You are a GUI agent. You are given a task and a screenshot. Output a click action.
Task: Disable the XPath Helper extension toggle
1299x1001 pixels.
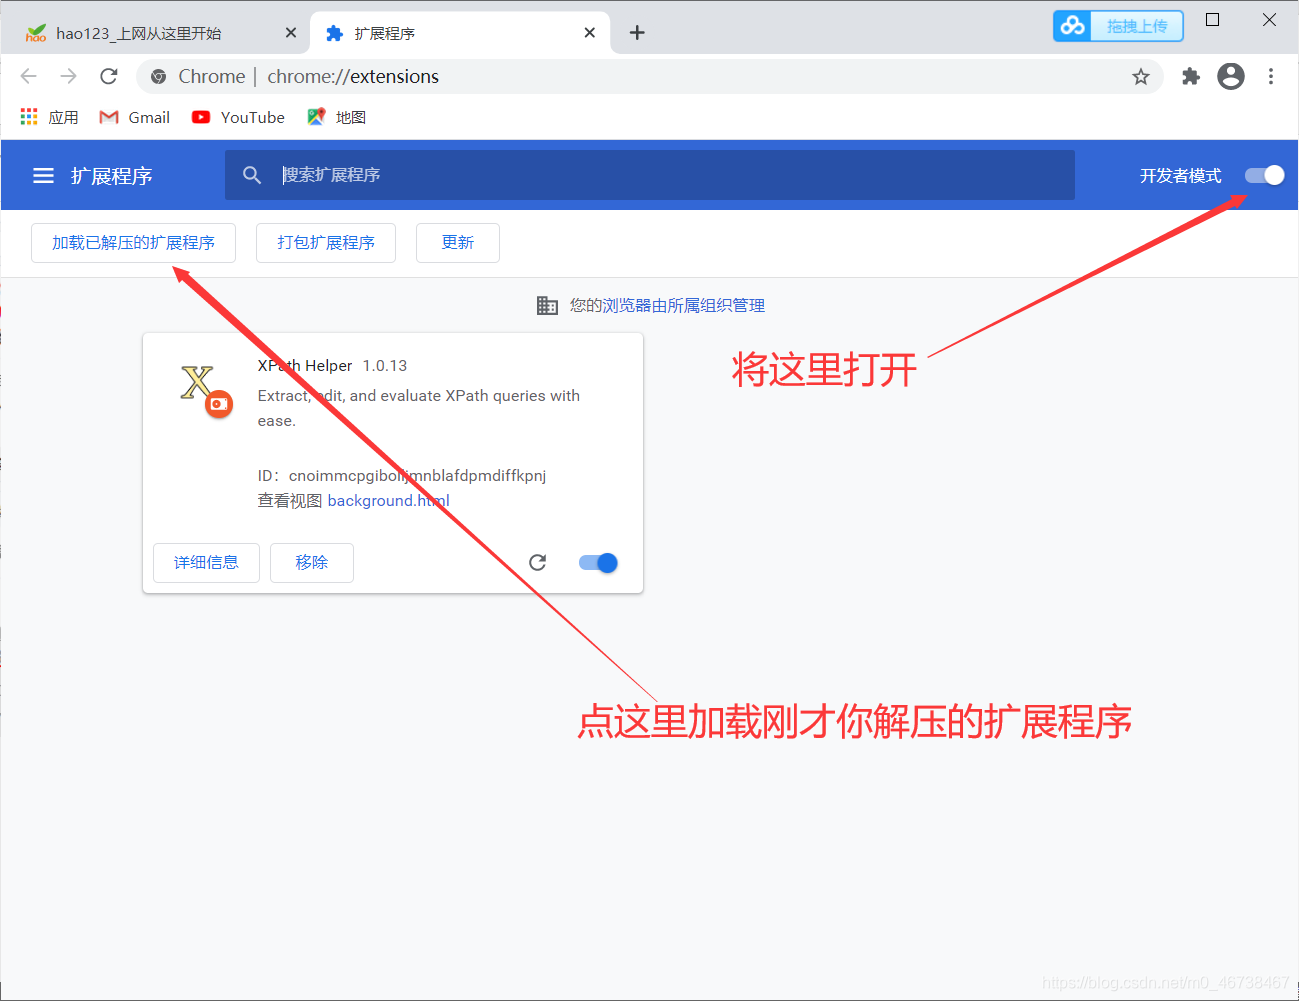597,562
